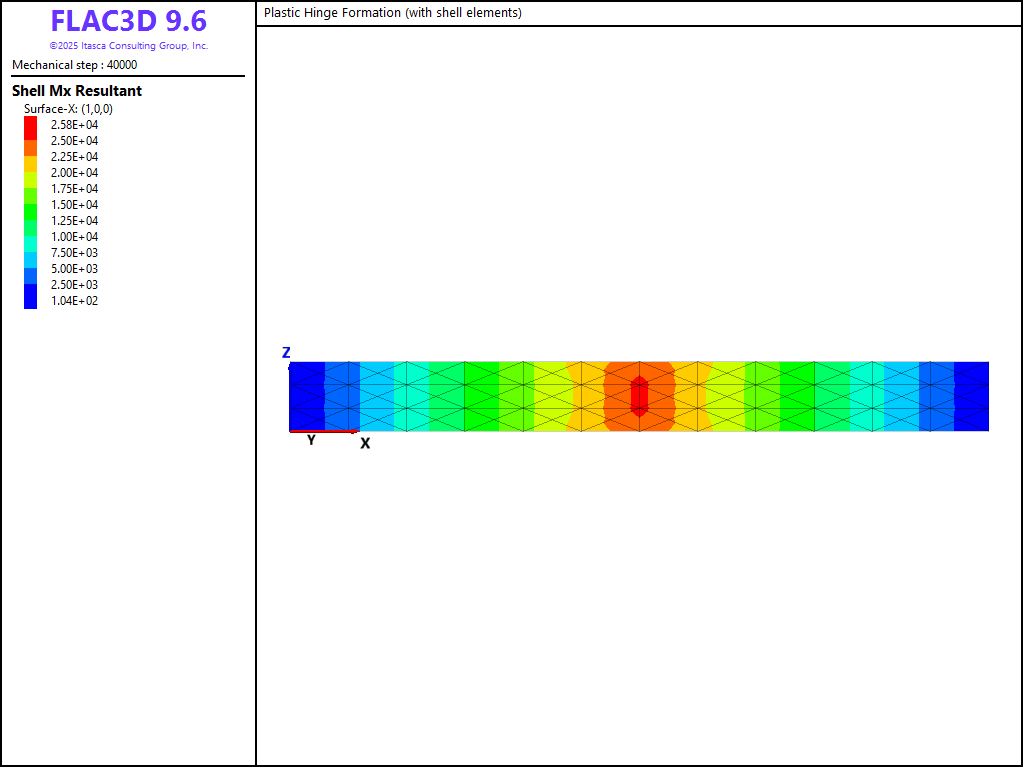Click the red plastic hinge zone at beam center
The height and width of the screenshot is (768, 1024).
point(640,395)
